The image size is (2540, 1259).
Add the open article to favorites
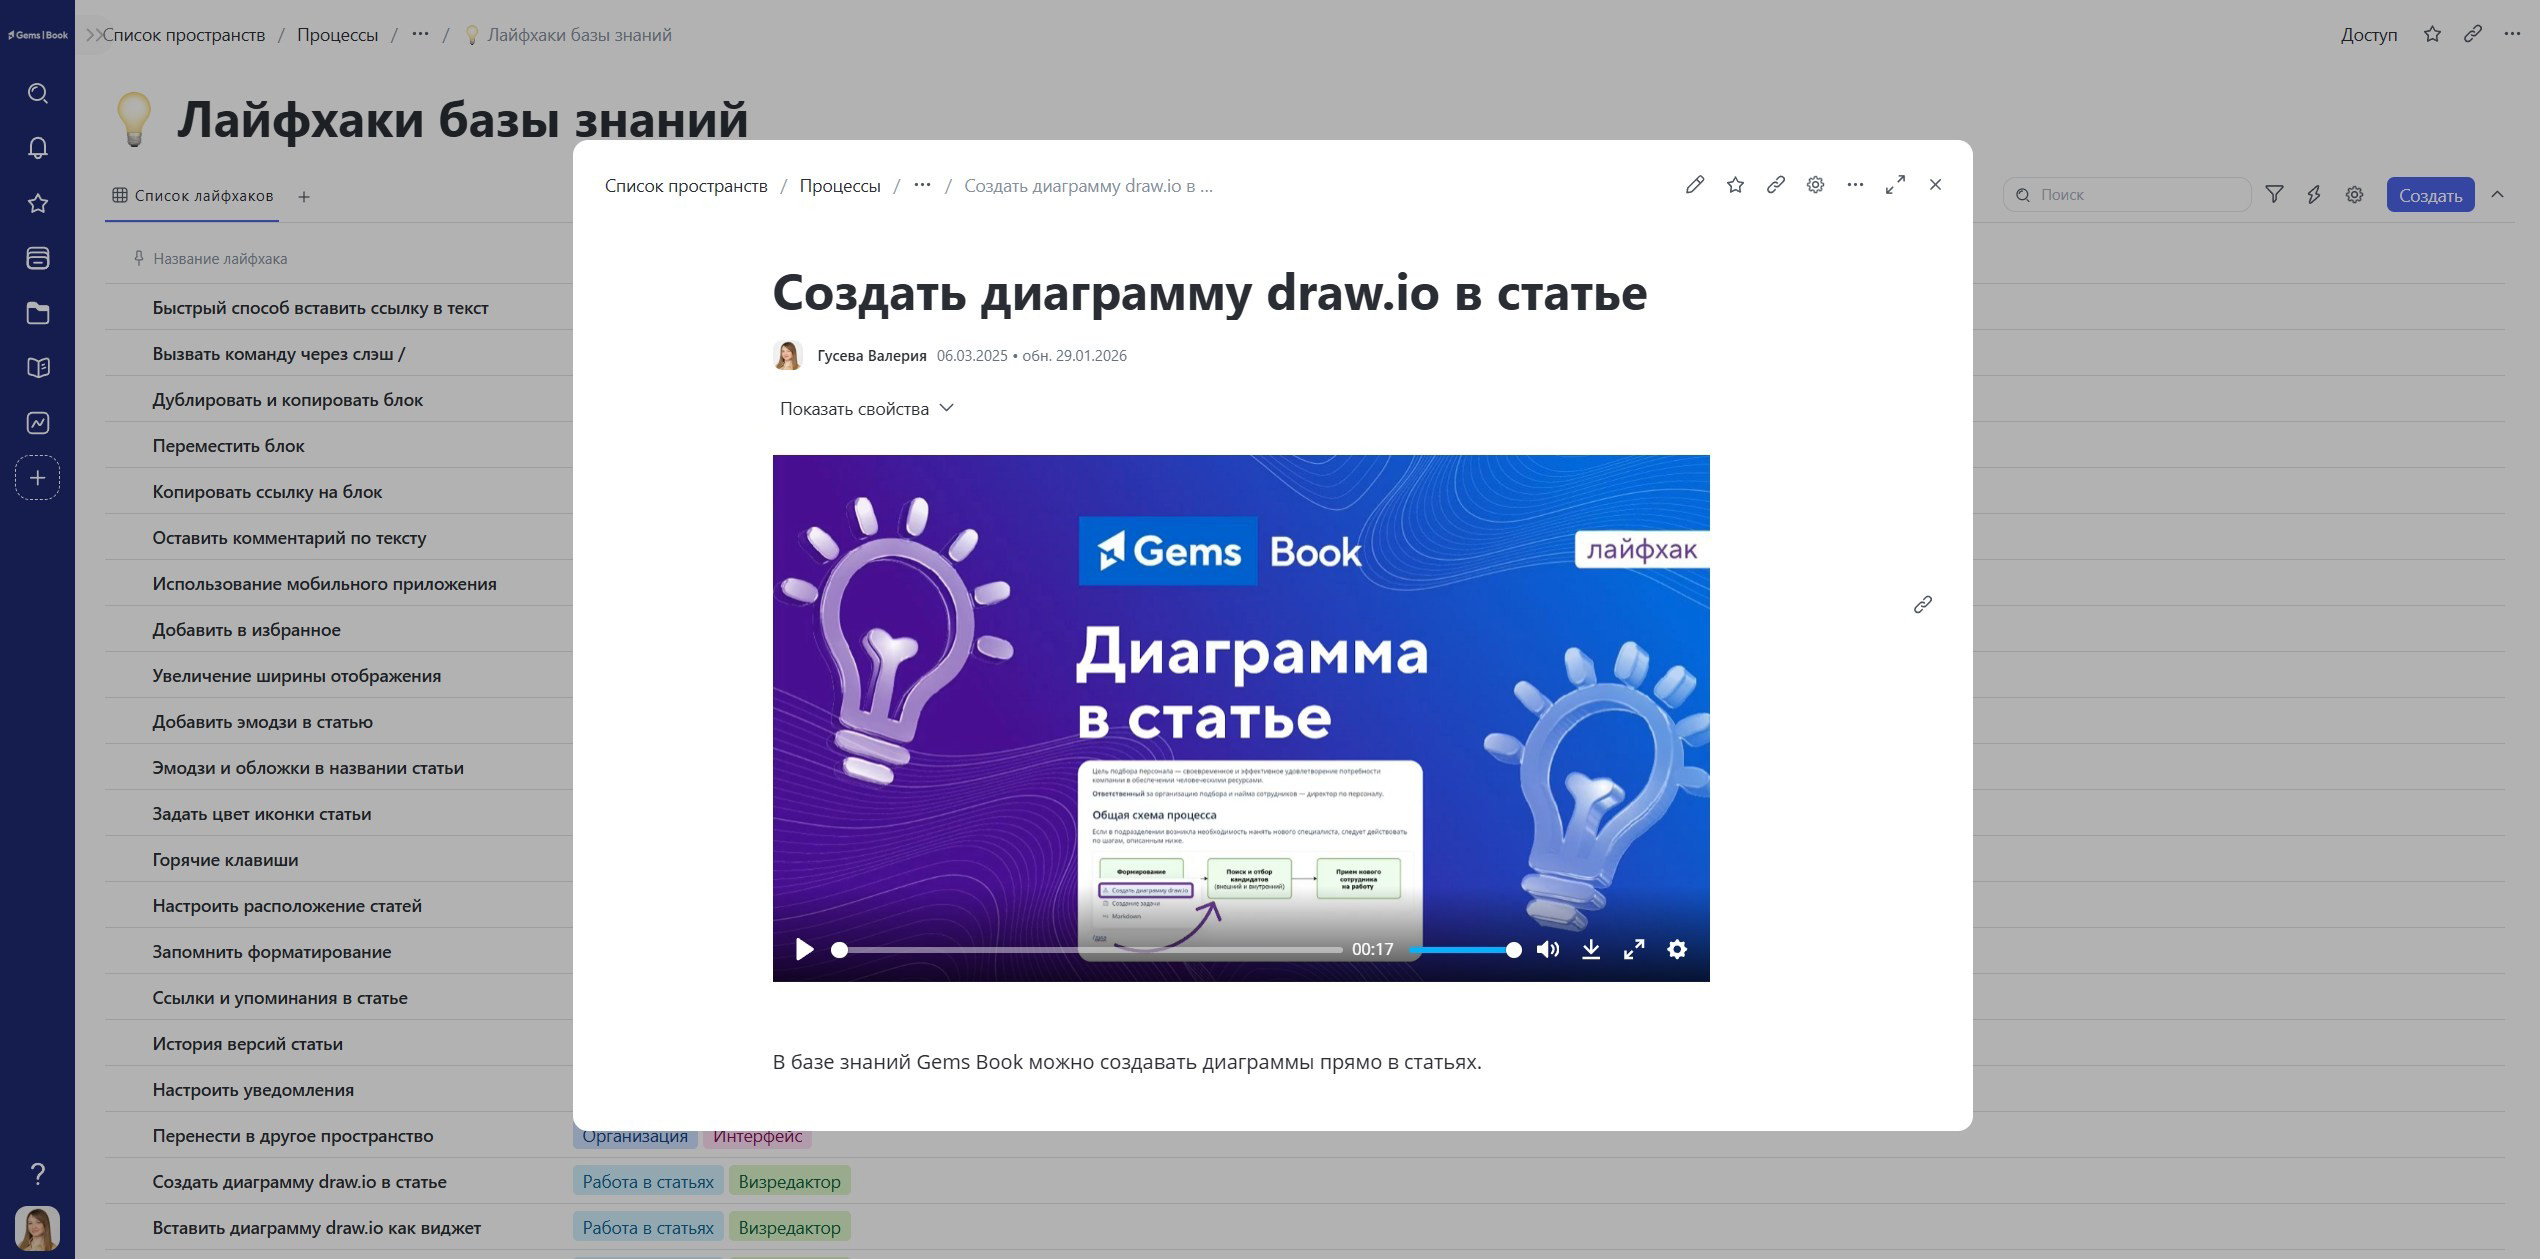1735,185
